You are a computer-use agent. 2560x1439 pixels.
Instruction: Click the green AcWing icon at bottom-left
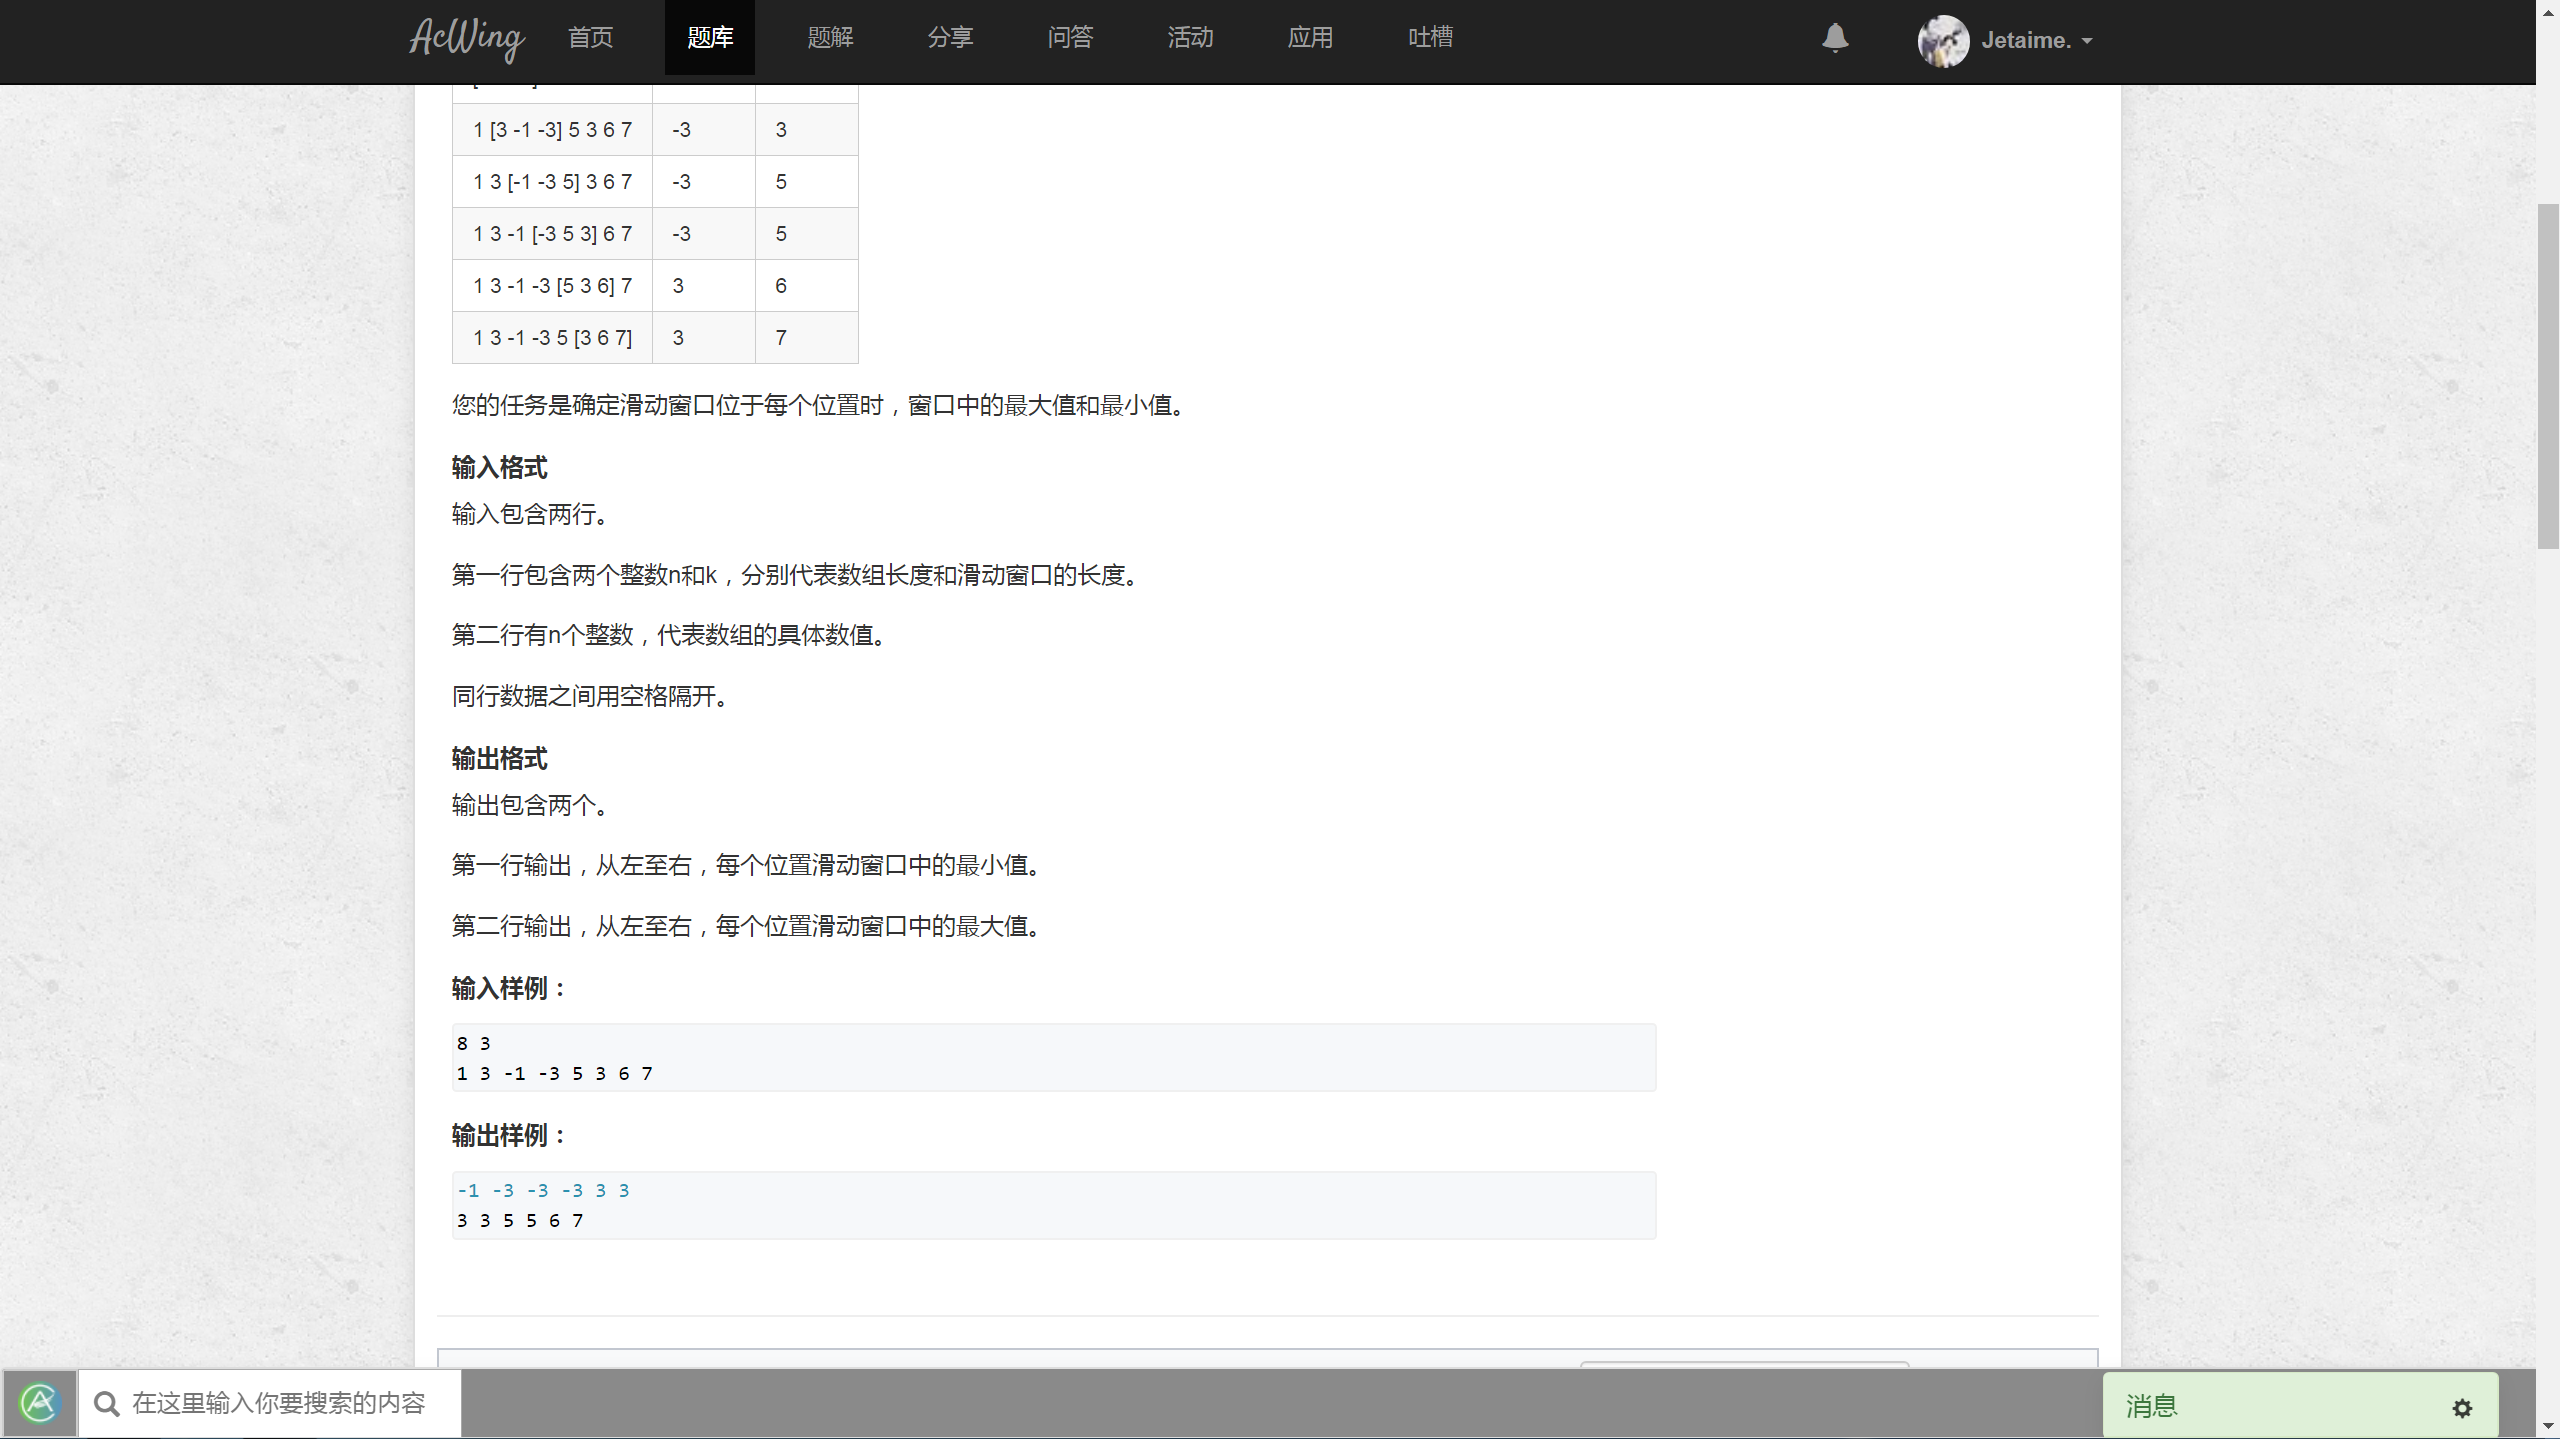point(40,1403)
